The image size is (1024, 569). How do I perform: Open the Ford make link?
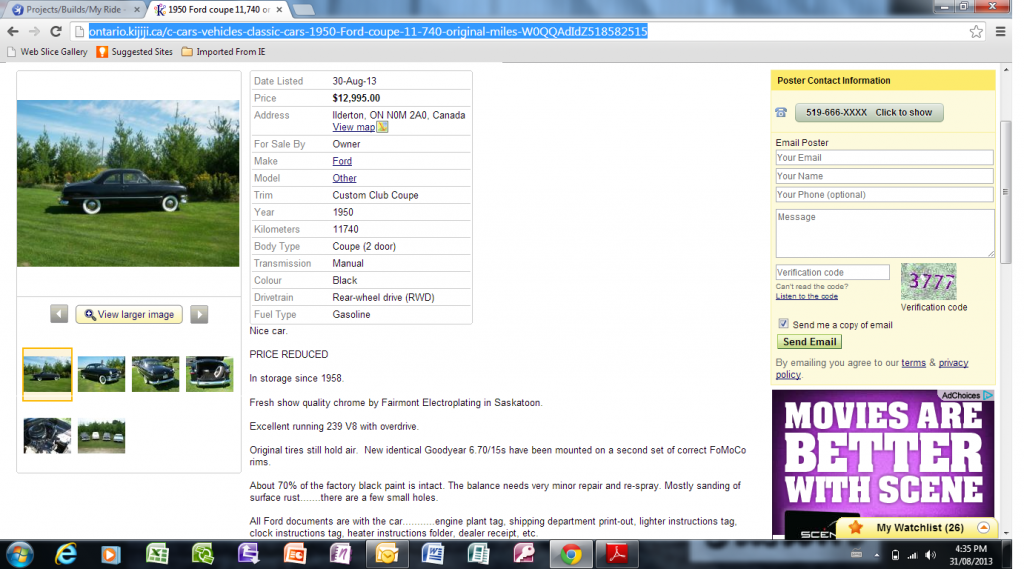pos(342,161)
